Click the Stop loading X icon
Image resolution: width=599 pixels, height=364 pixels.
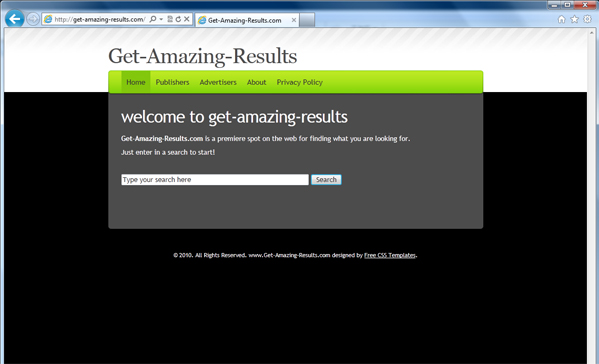coord(186,19)
